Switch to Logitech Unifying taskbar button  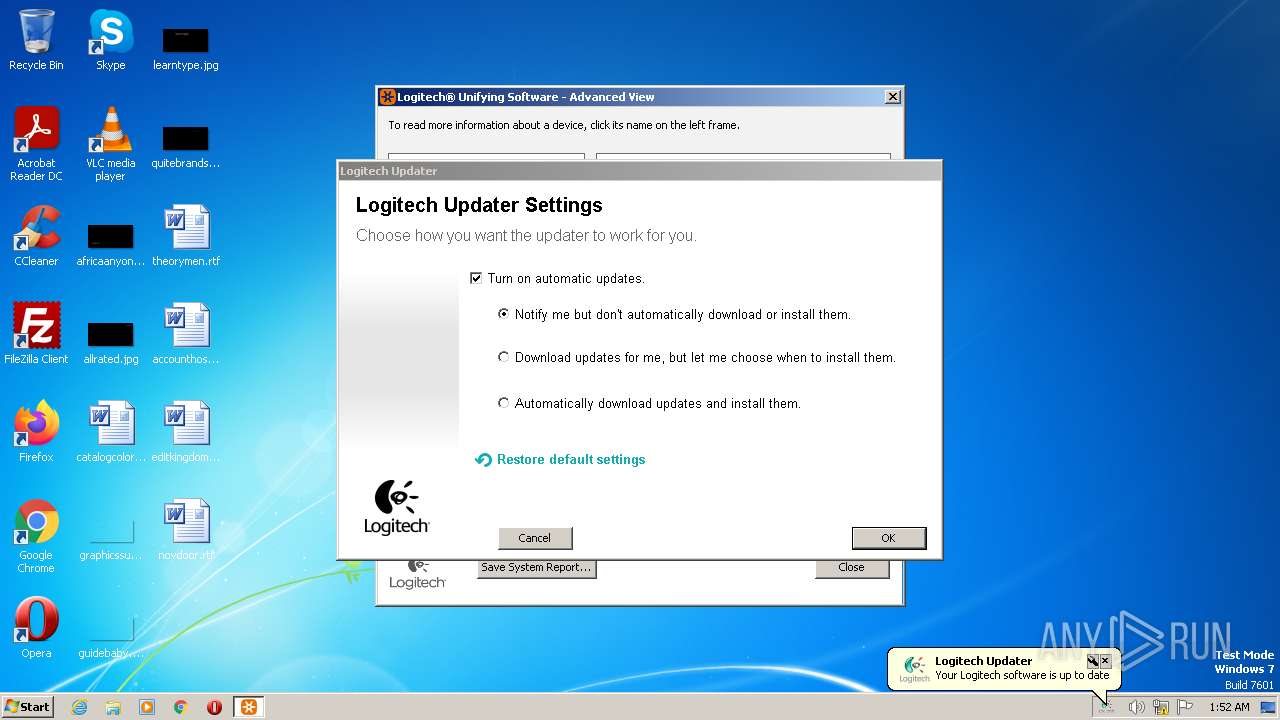pos(249,707)
